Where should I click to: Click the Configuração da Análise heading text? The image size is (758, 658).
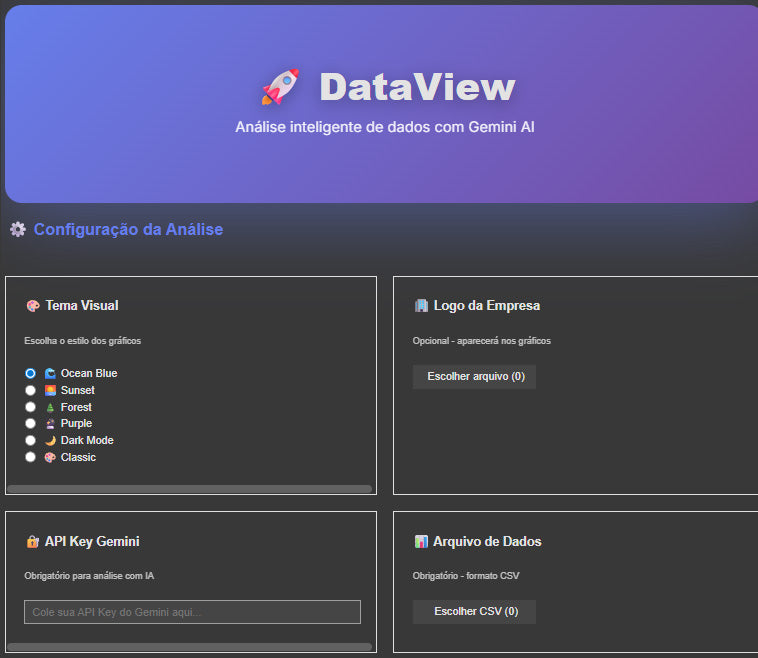(x=128, y=230)
